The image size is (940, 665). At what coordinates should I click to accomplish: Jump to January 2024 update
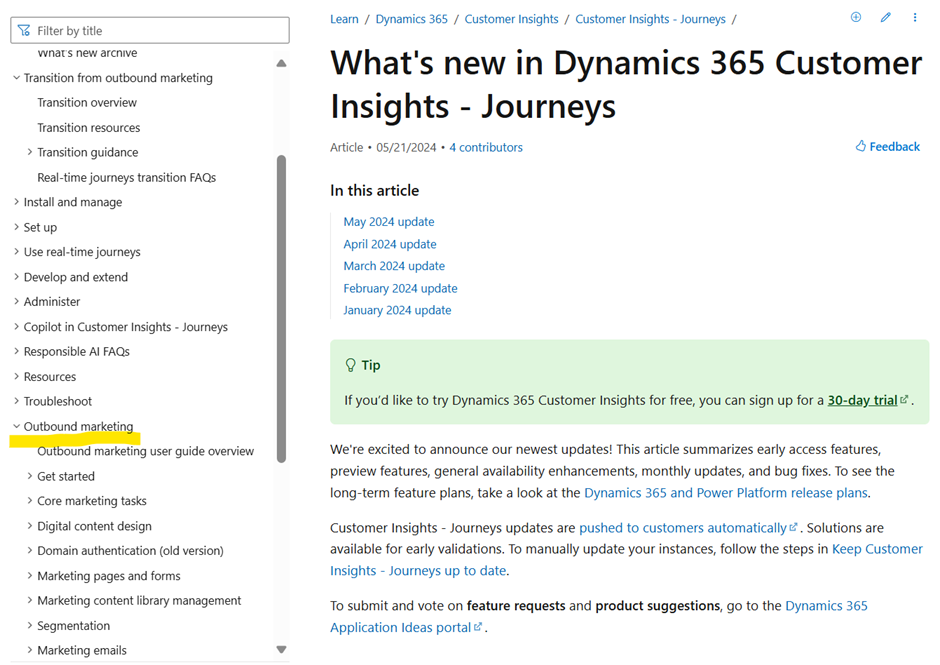point(397,310)
